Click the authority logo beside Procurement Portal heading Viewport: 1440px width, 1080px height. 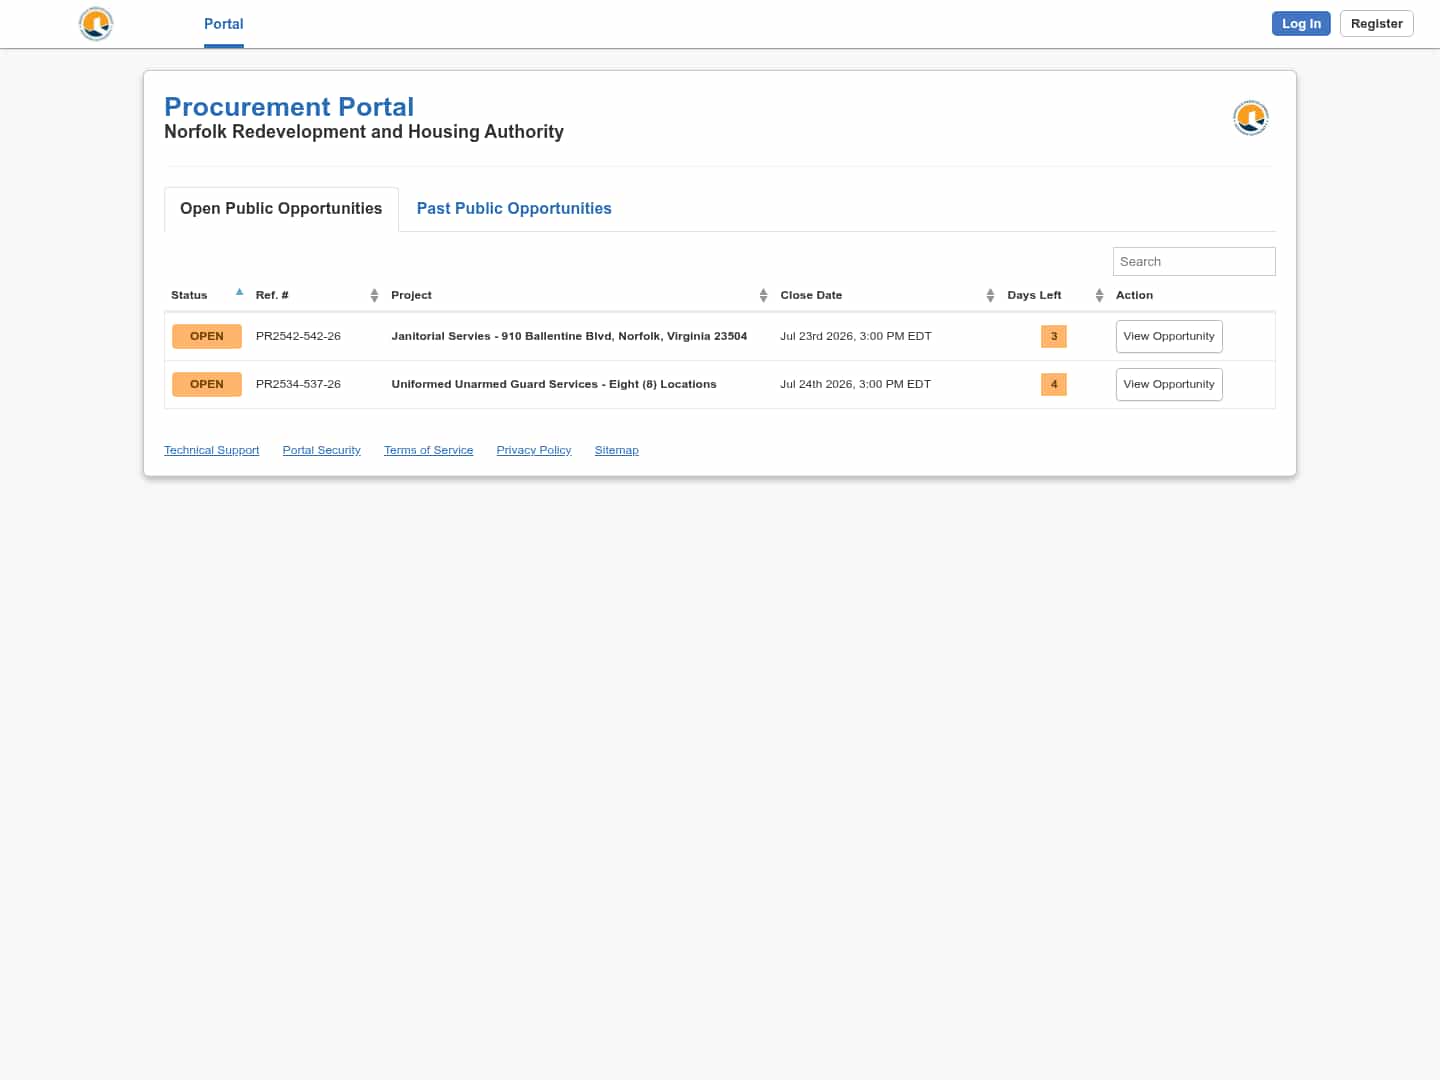click(1251, 118)
